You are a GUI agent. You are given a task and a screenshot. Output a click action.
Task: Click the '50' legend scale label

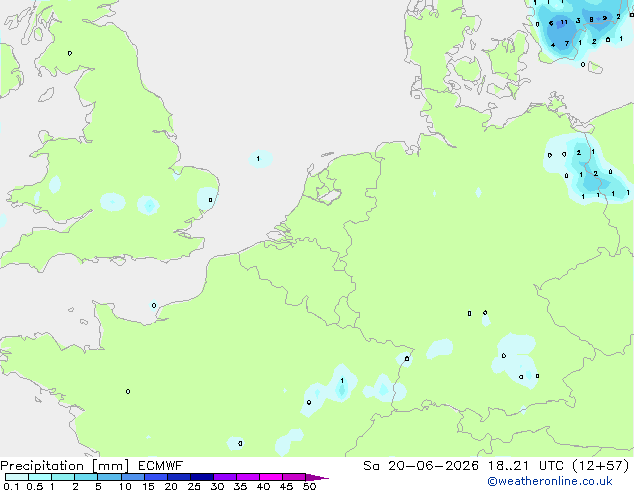309,486
